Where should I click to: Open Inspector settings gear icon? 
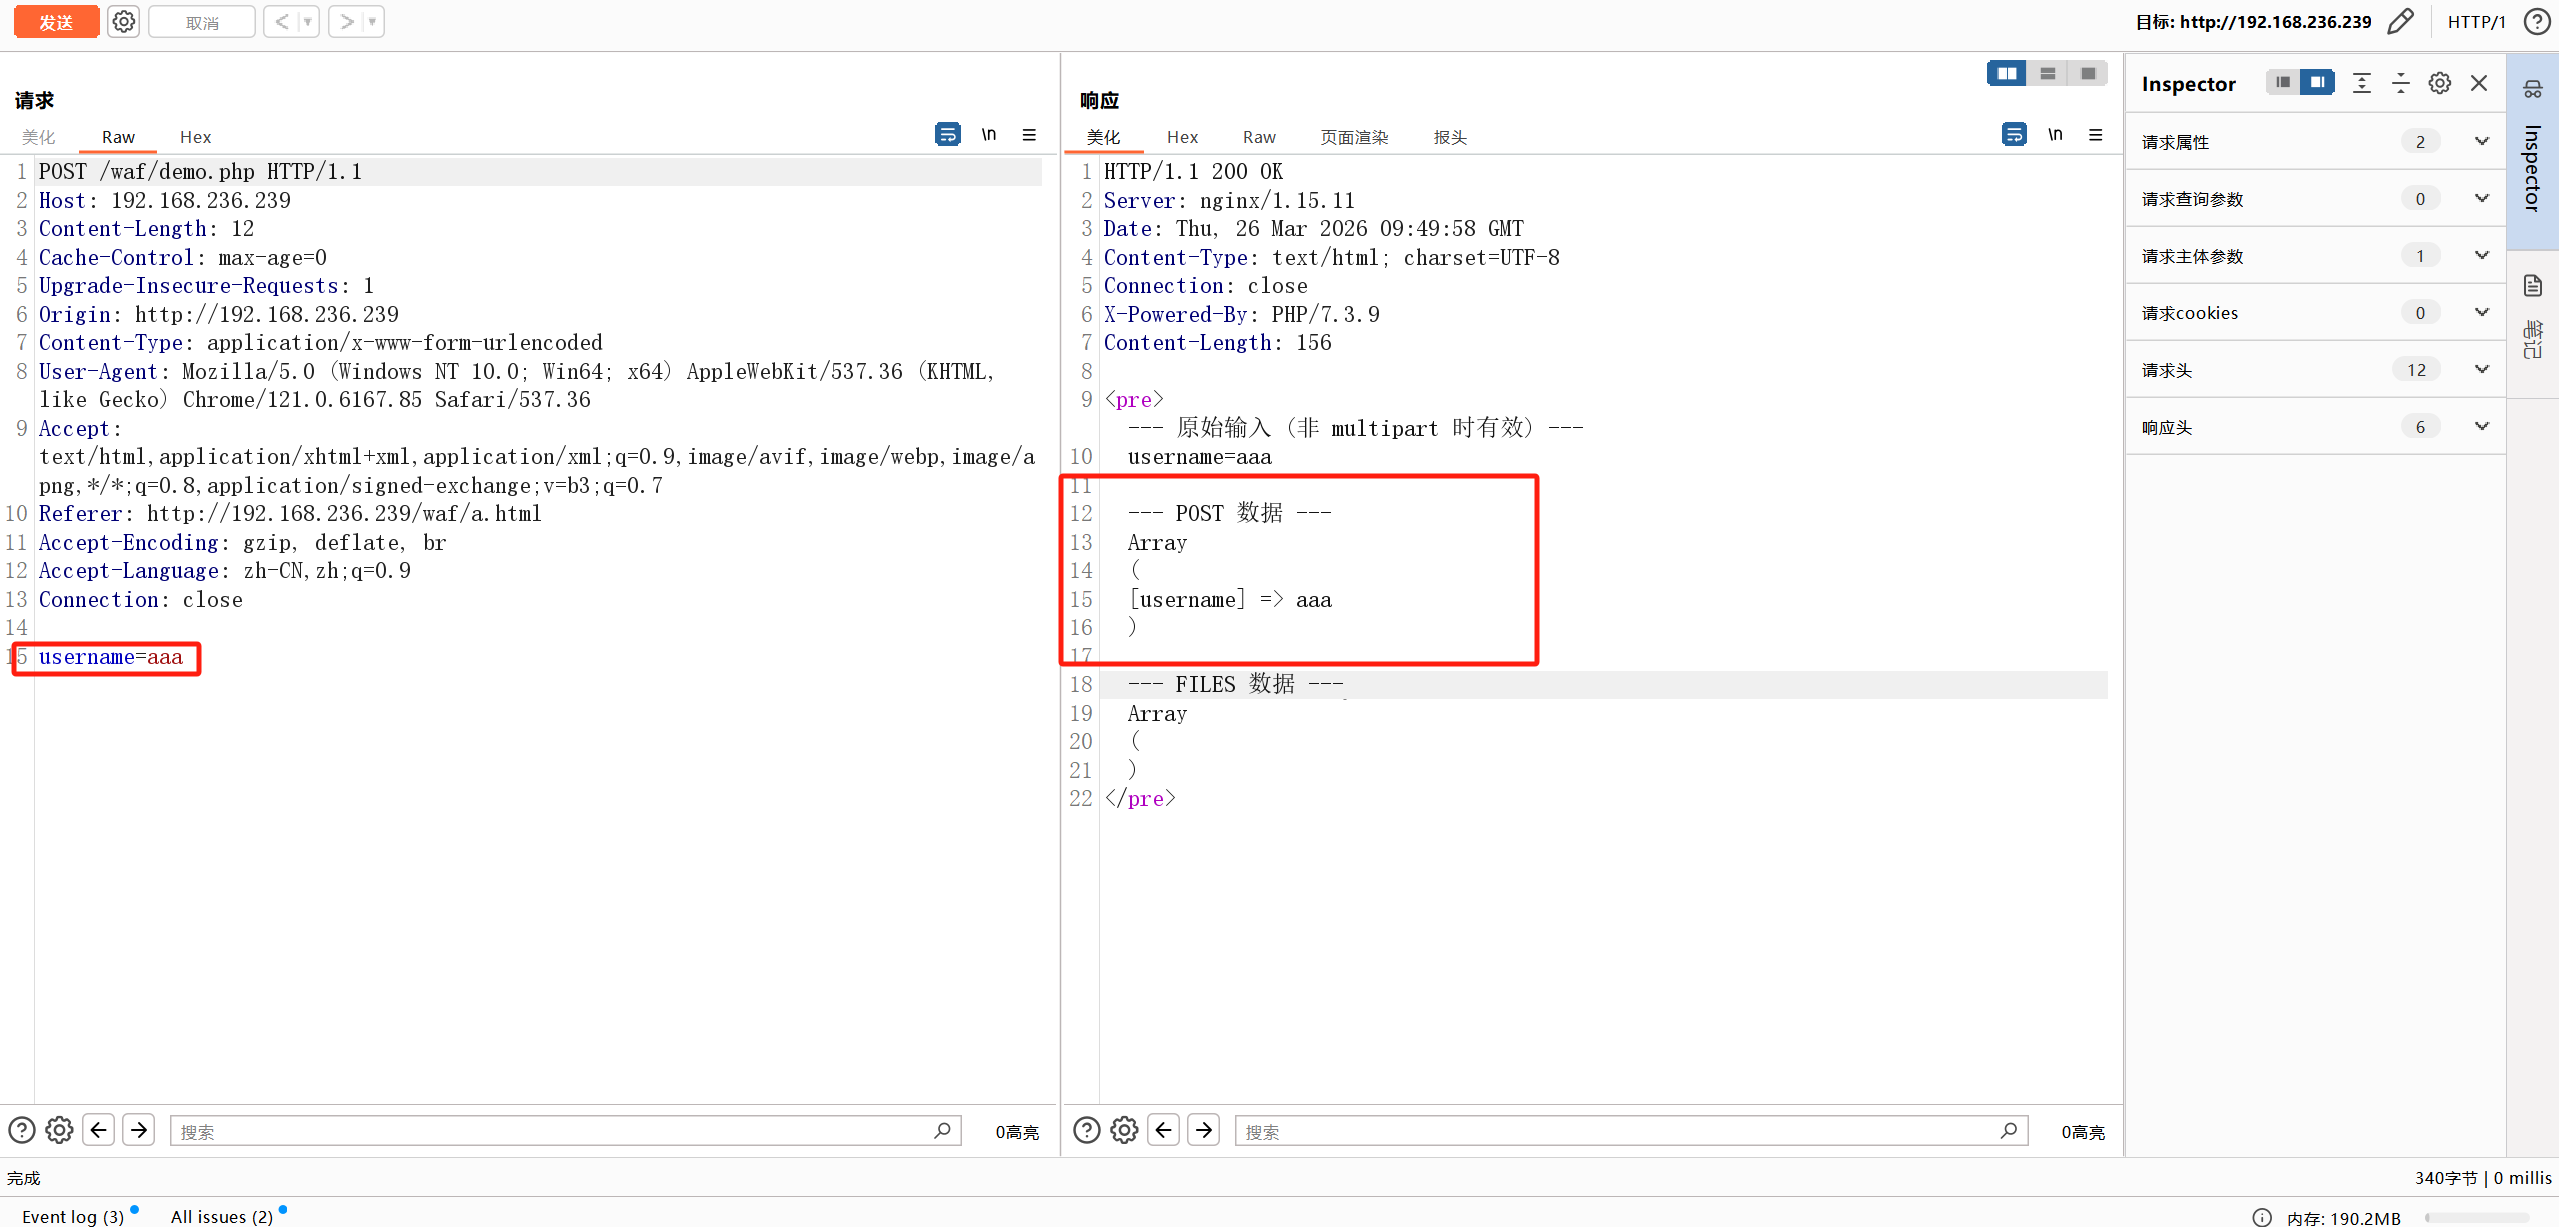tap(2439, 83)
